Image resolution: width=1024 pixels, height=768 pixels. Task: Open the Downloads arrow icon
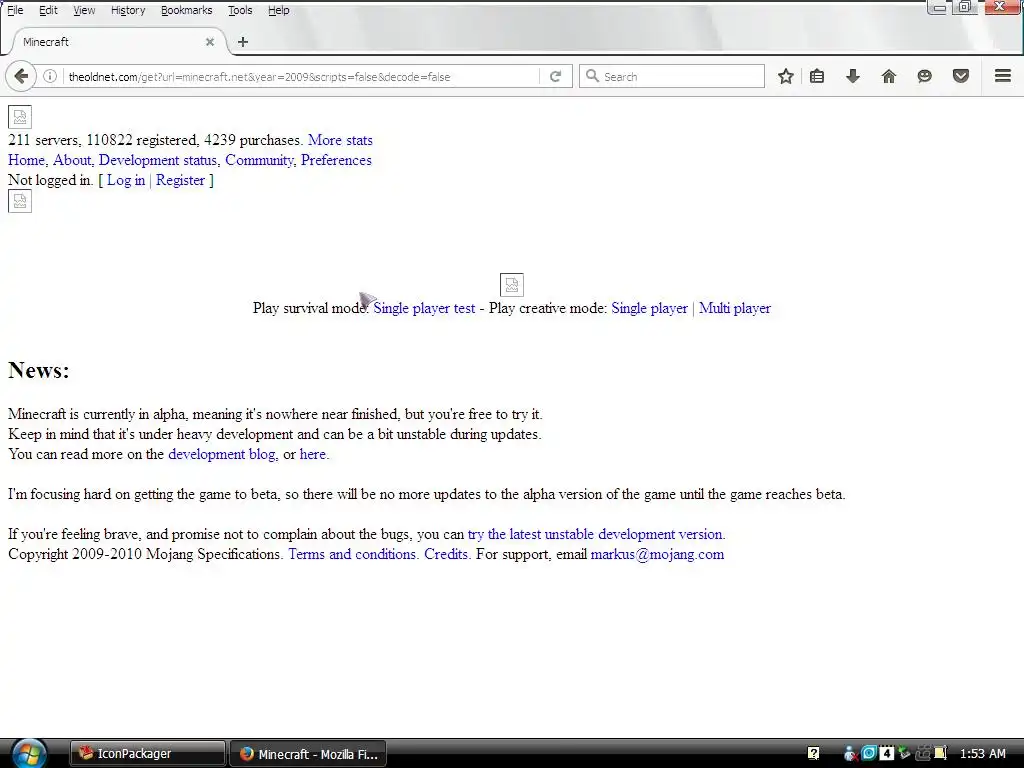(853, 76)
